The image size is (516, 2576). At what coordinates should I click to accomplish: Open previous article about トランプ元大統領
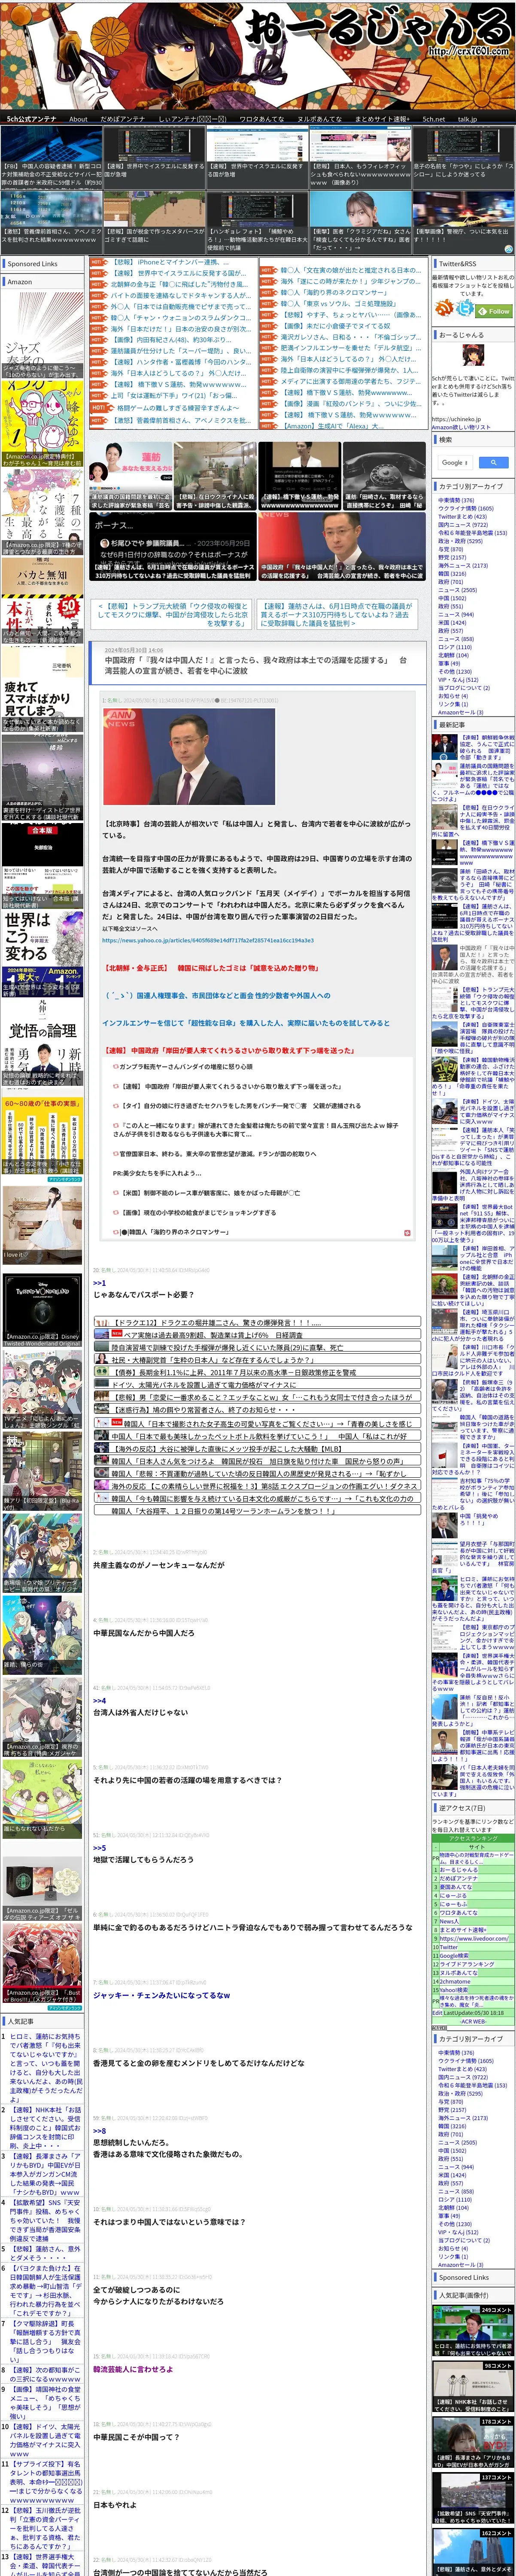[172, 614]
